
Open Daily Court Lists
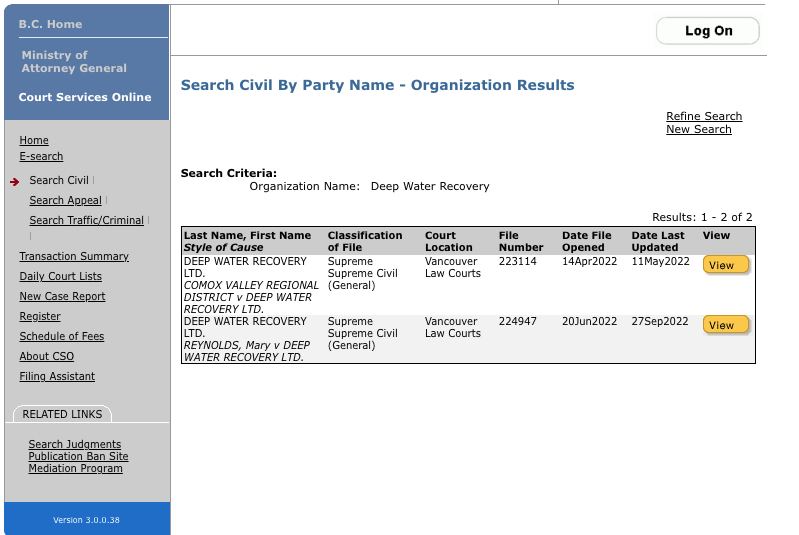tap(60, 276)
